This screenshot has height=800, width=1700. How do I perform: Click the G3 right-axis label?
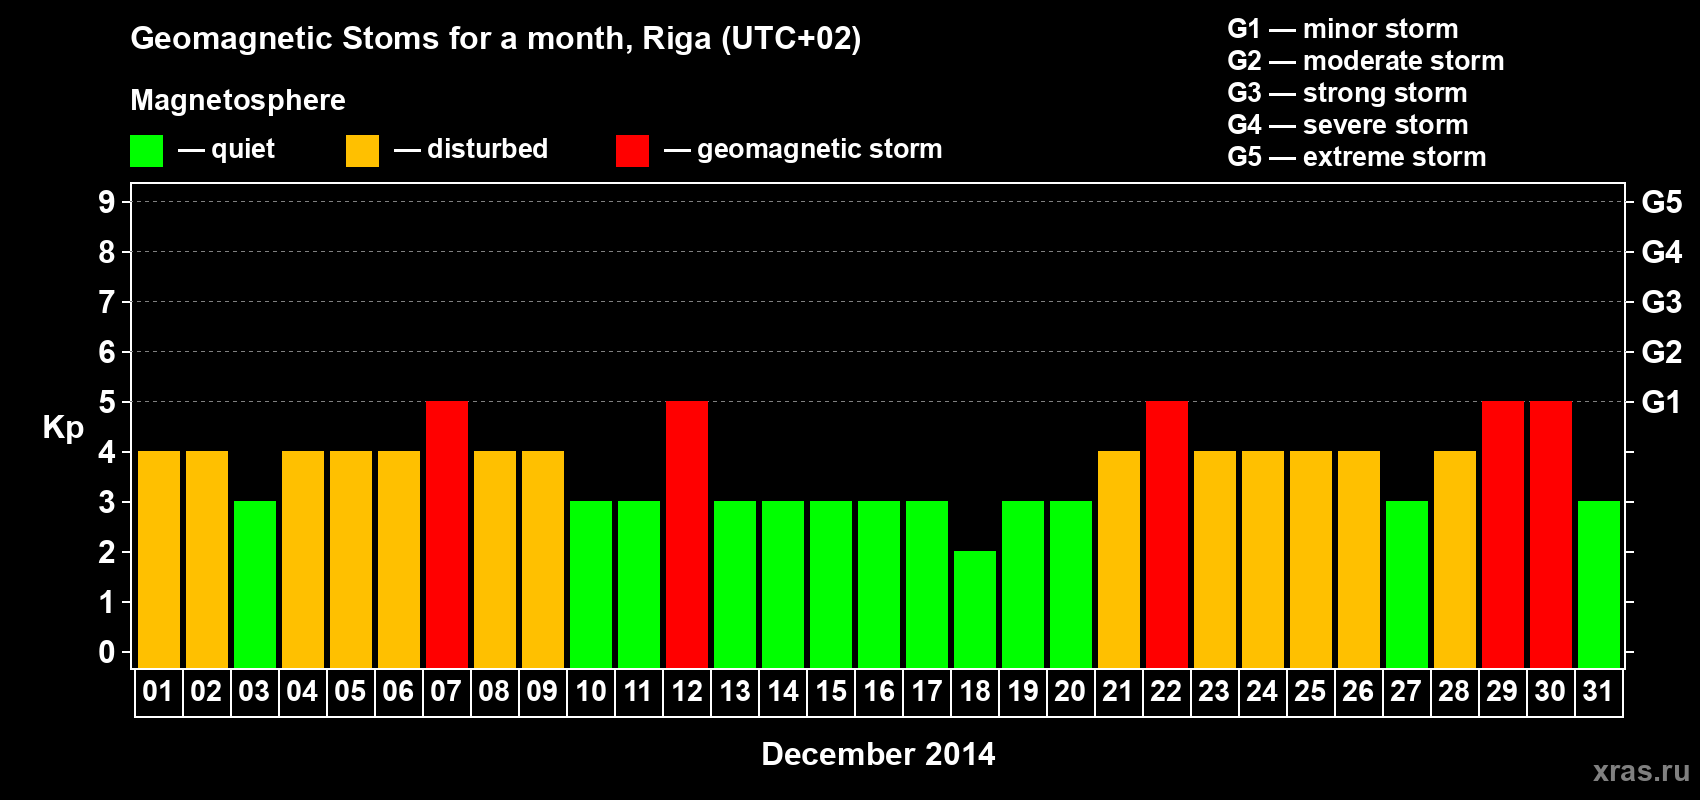(x=1662, y=302)
